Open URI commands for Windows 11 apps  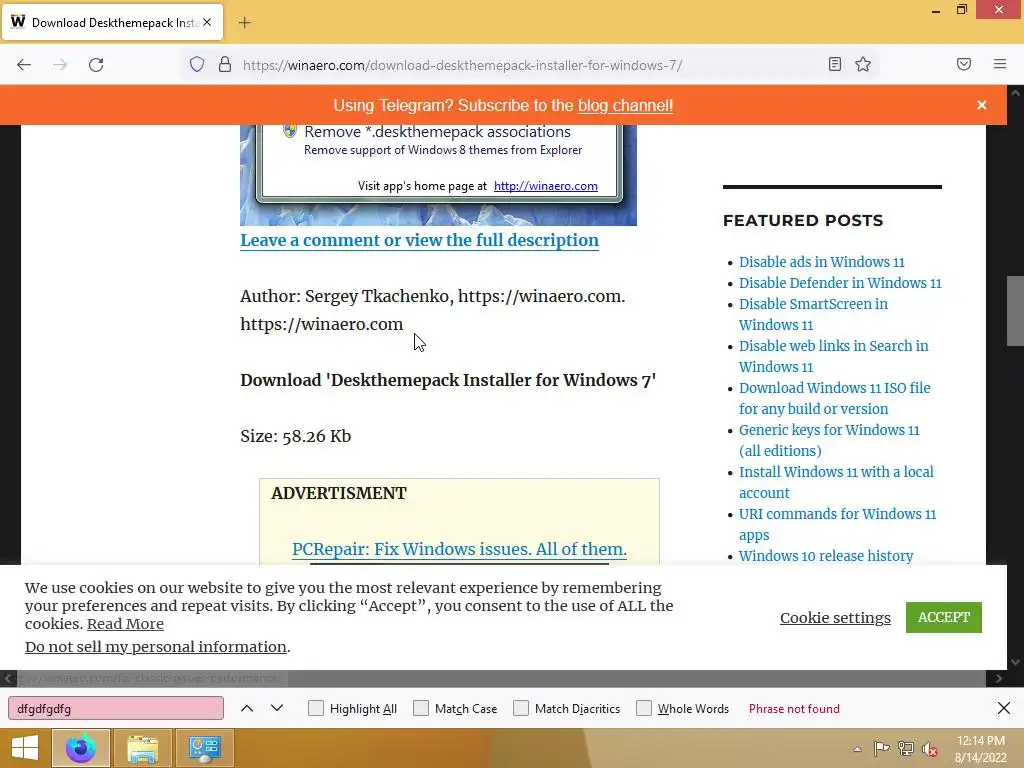(837, 524)
